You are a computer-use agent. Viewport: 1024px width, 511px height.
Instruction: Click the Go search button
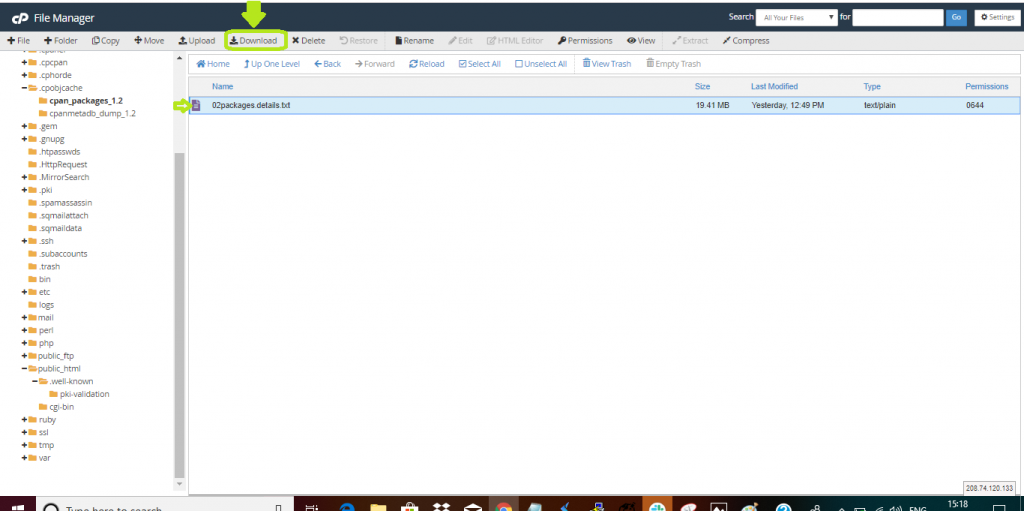[956, 18]
